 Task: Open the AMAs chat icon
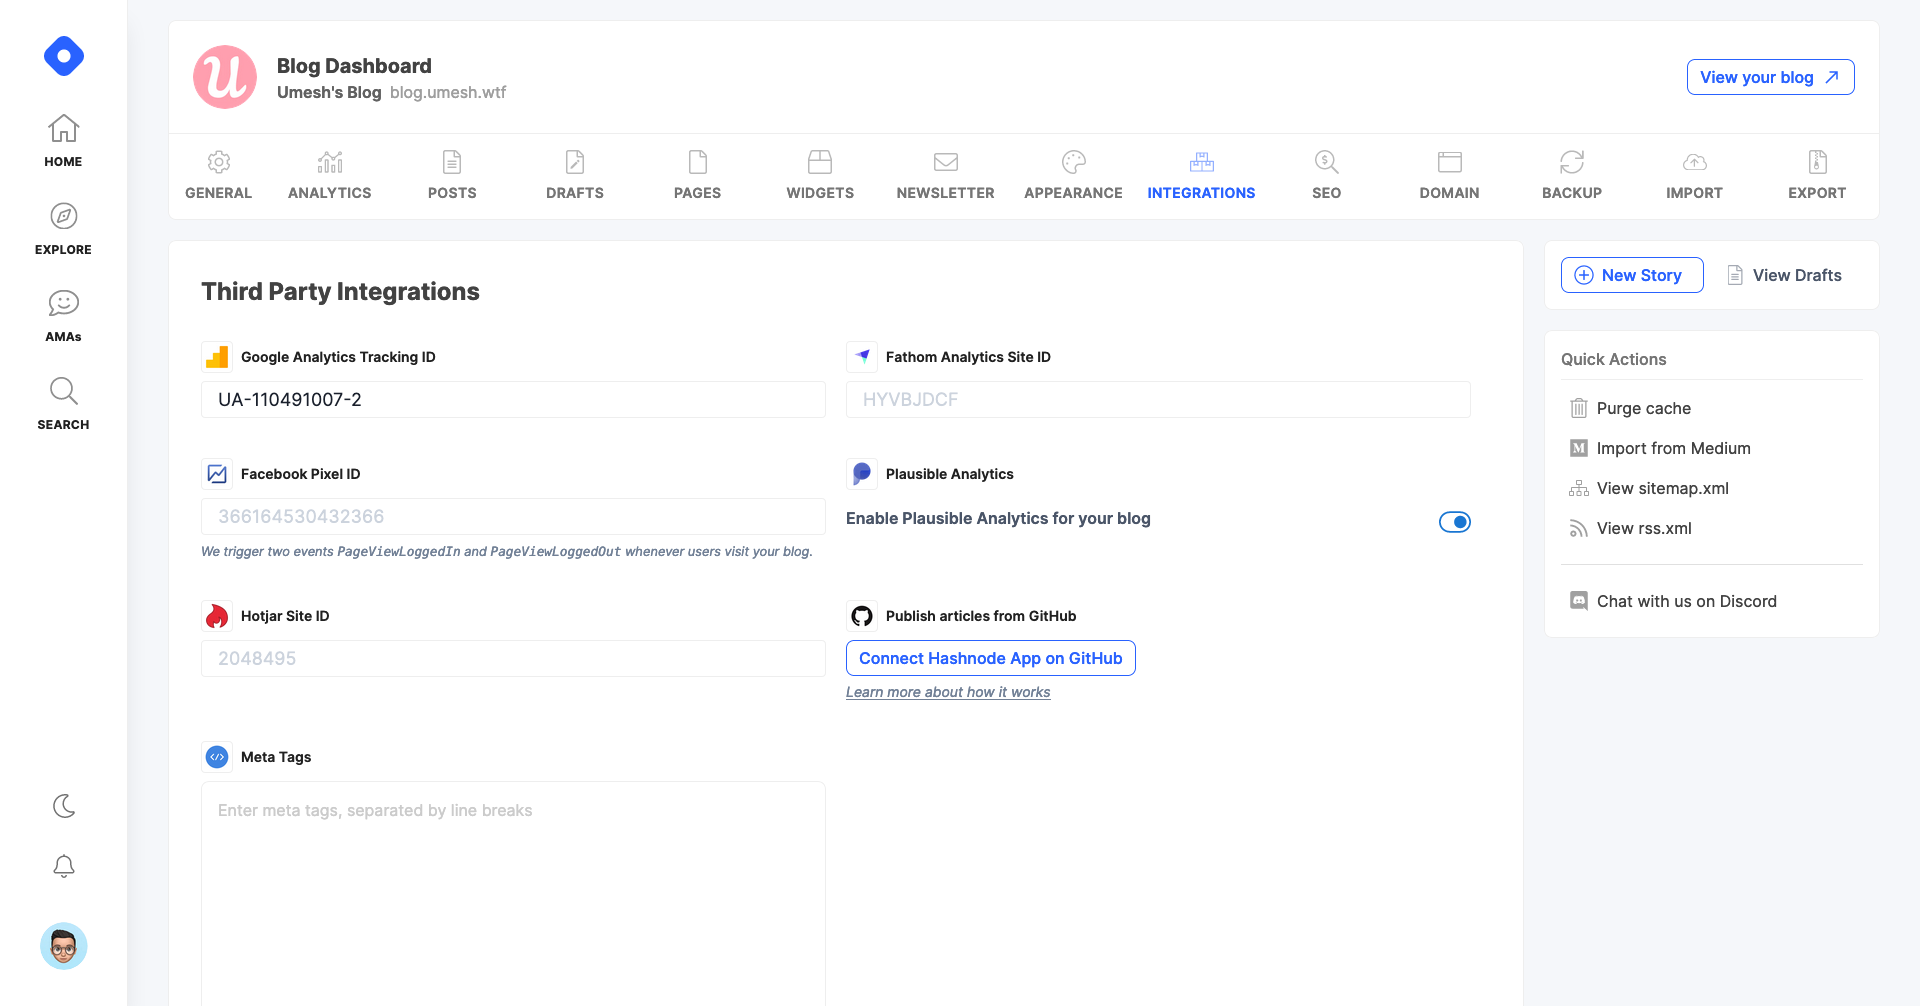(x=63, y=303)
